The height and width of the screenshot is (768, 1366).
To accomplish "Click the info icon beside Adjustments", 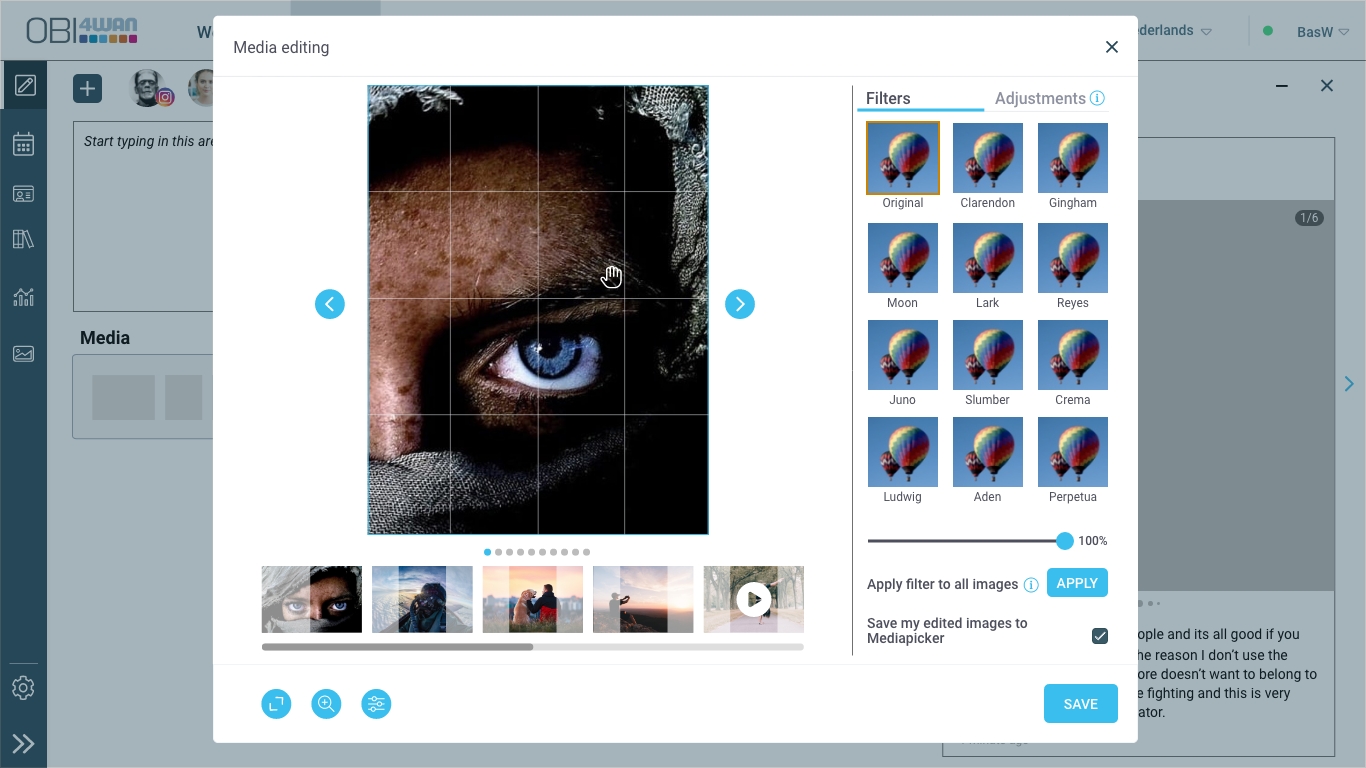I will click(x=1097, y=98).
